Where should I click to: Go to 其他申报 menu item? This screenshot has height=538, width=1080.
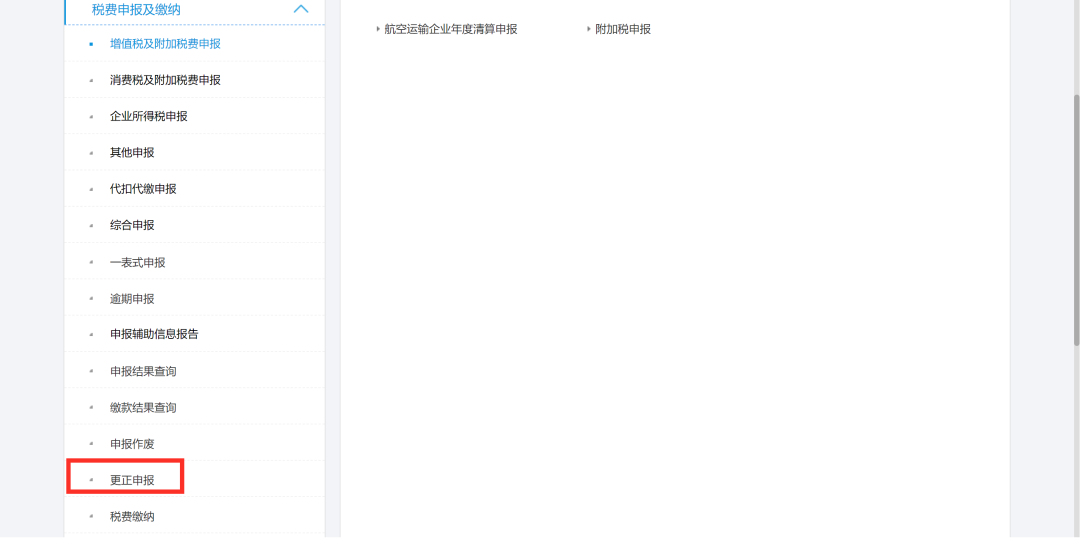click(x=132, y=152)
